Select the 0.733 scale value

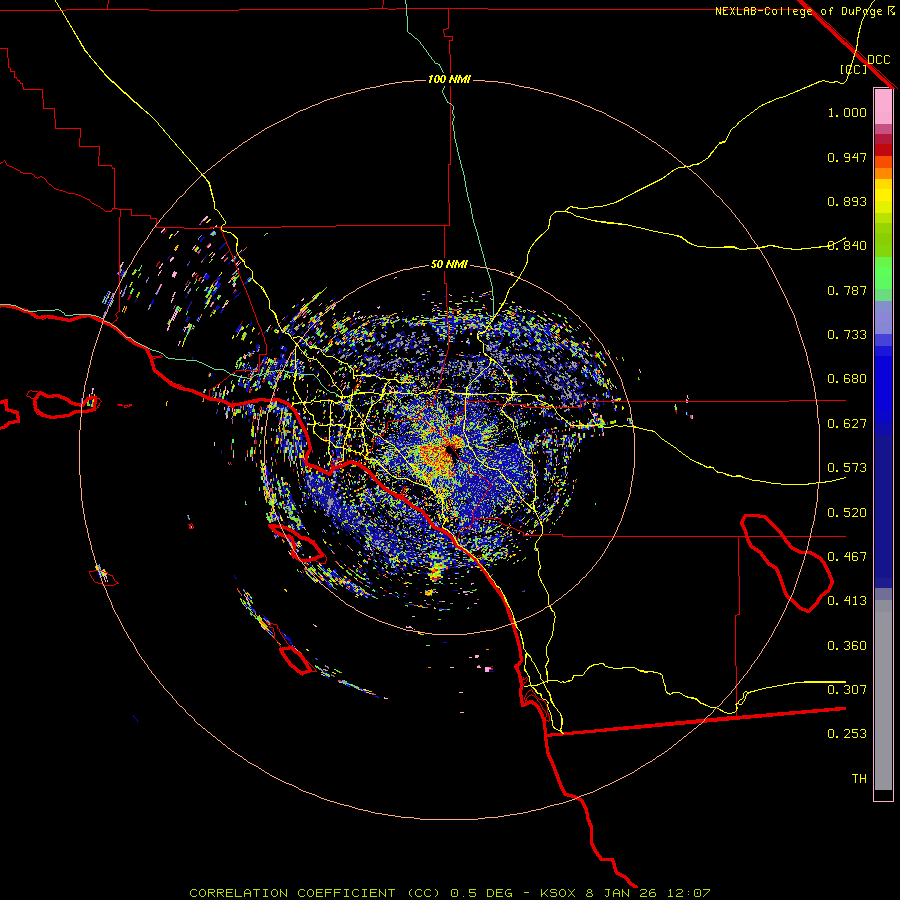[x=847, y=335]
